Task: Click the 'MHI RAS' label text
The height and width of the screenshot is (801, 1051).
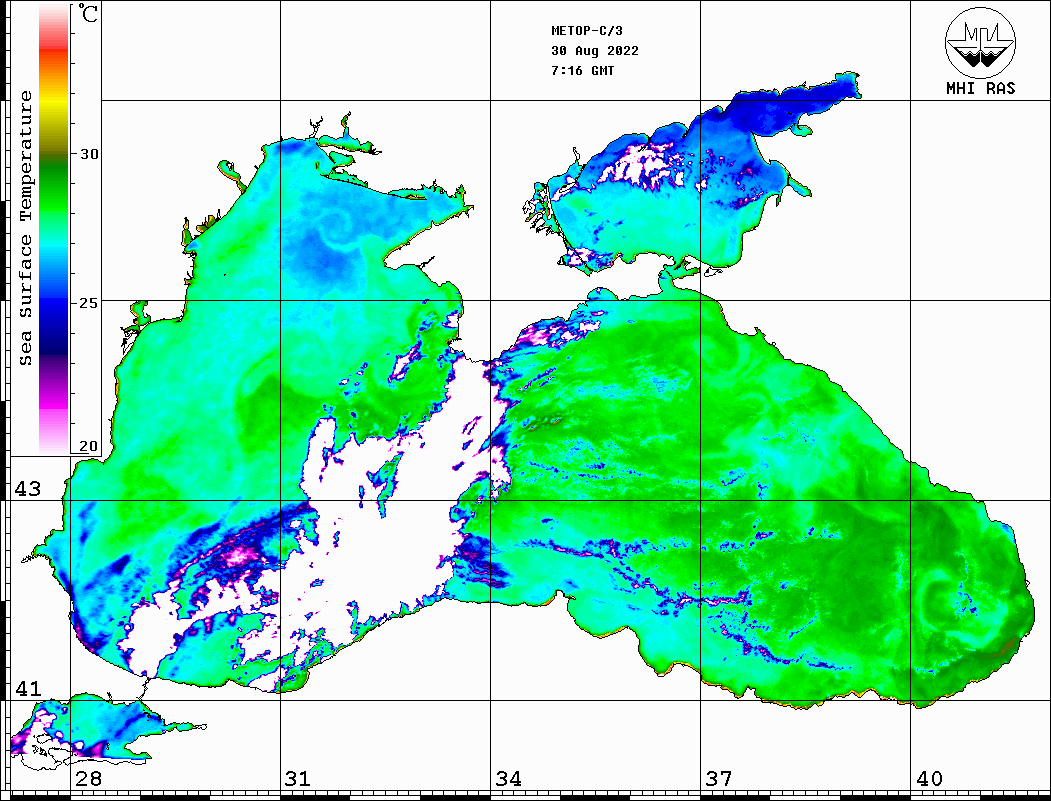Action: point(980,88)
